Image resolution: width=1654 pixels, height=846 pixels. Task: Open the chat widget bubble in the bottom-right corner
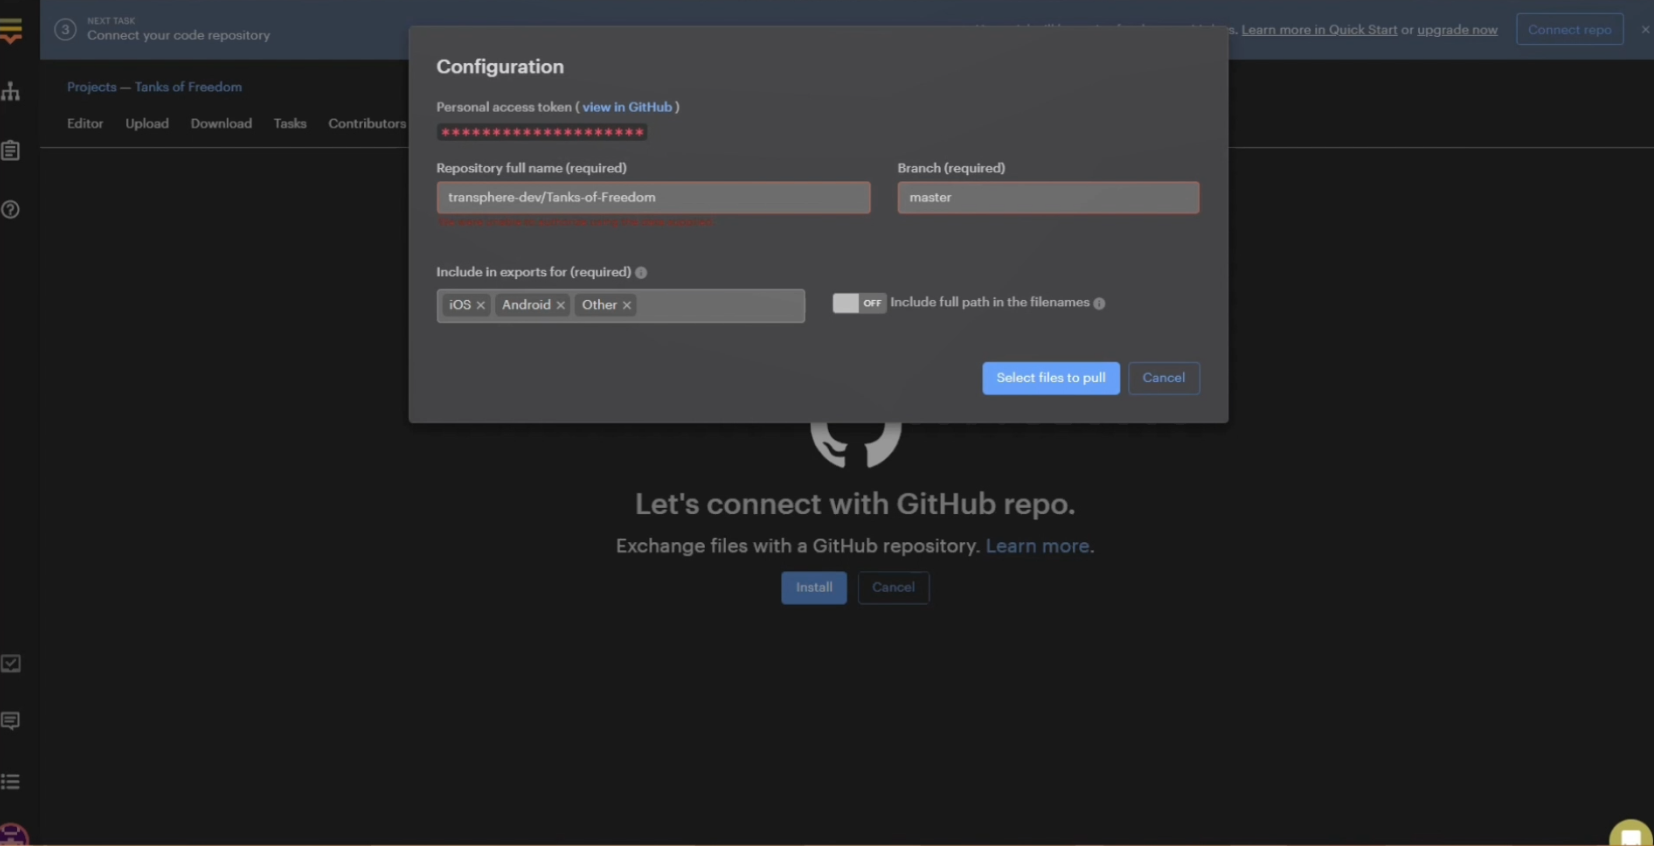coord(1631,834)
